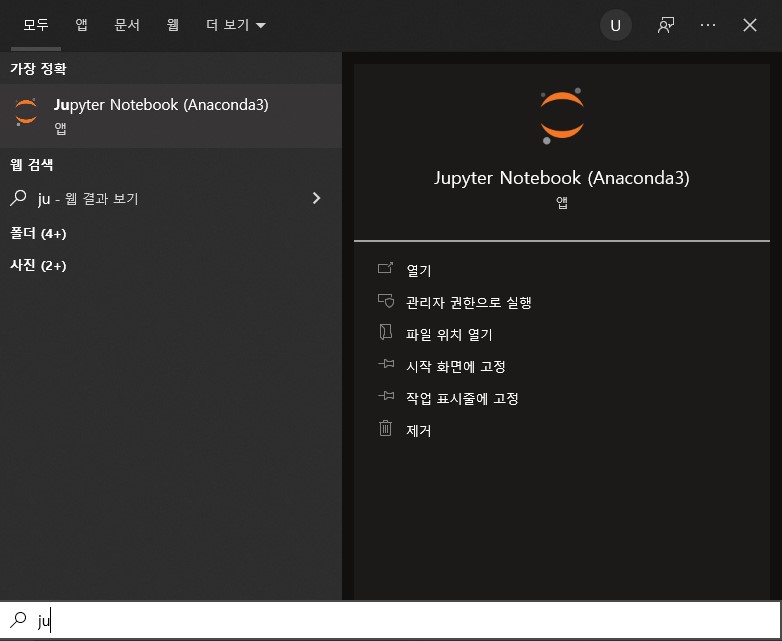Click the U user account avatar

click(616, 25)
